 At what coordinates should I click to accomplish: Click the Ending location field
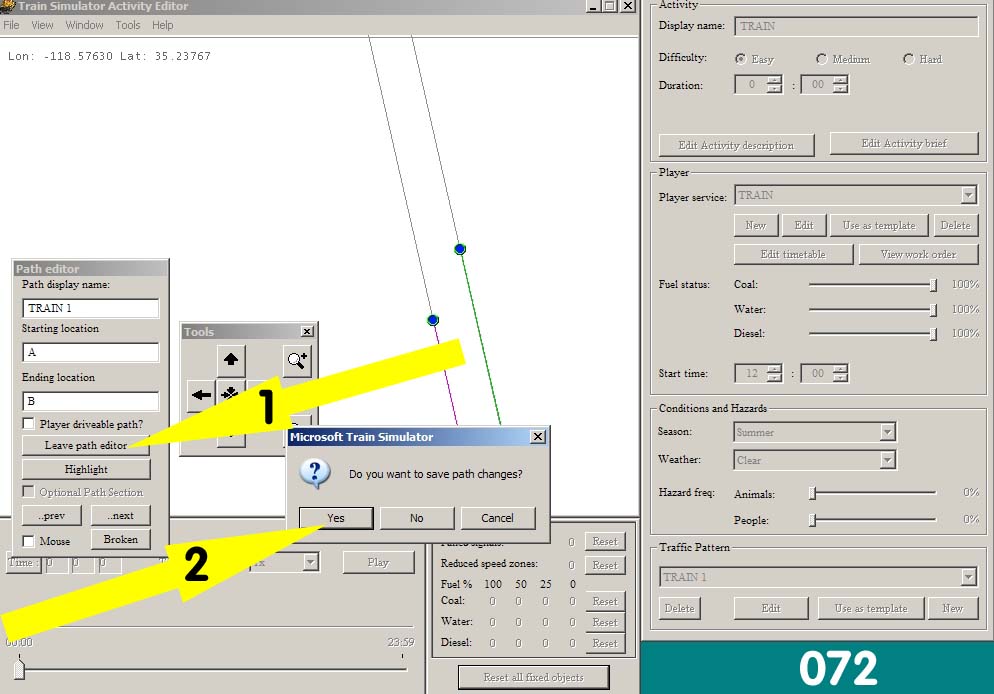(x=91, y=401)
